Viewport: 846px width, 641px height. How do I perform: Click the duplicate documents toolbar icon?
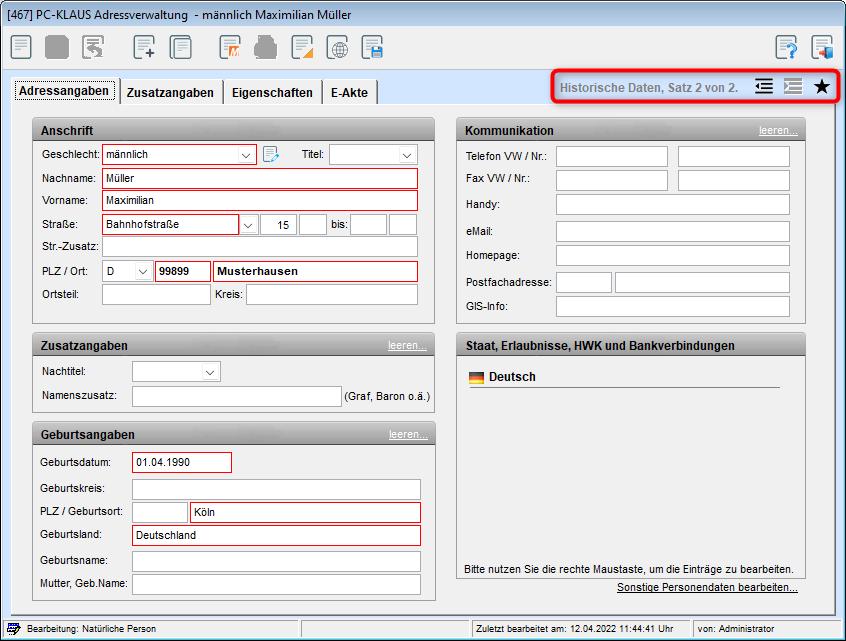tap(181, 47)
